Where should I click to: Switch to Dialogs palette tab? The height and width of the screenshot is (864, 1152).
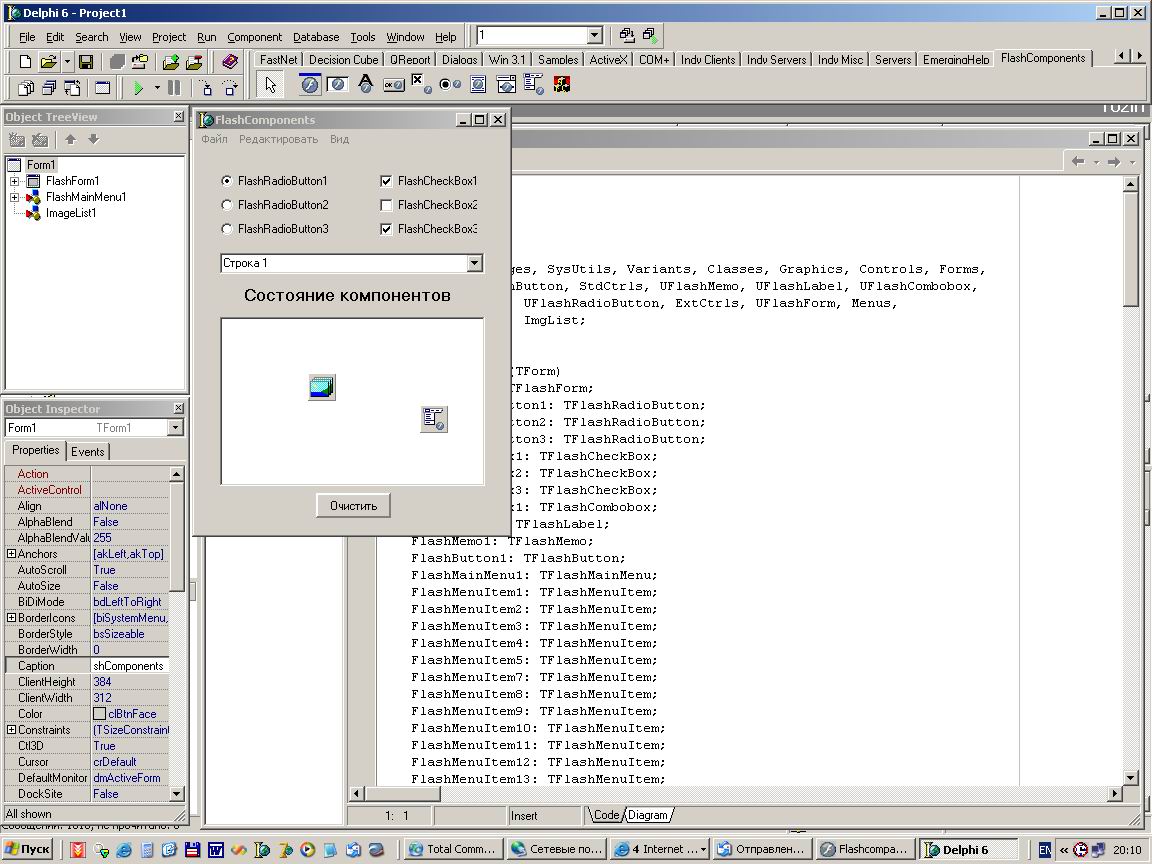[459, 60]
